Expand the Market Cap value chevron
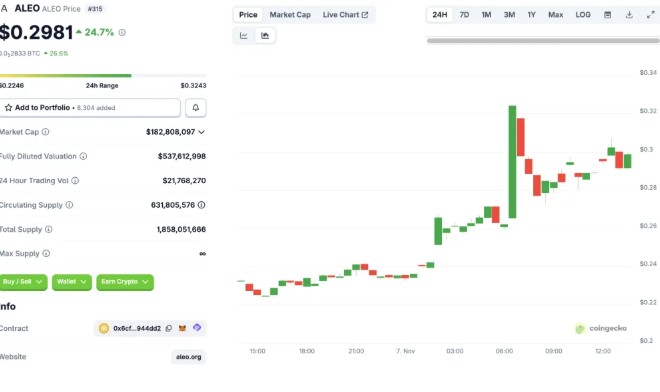This screenshot has width=660, height=392. coord(202,132)
